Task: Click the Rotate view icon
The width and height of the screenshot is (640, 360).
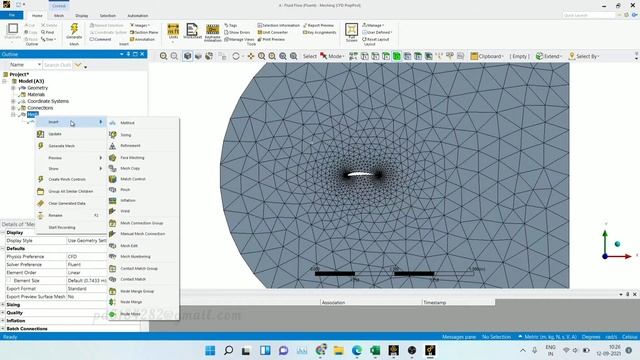Action: point(236,56)
